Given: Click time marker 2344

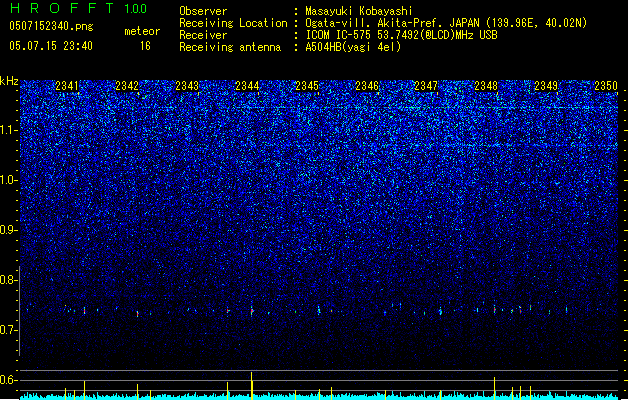Looking at the screenshot, I should tap(247, 85).
